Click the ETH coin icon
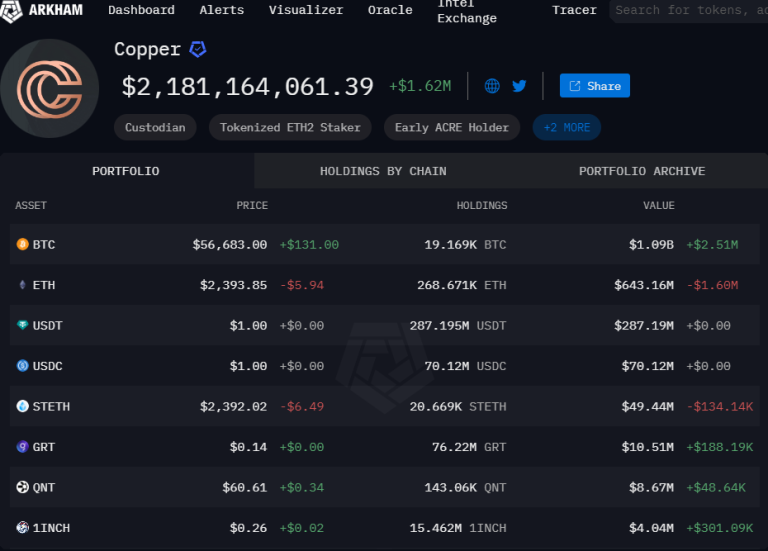Screen dimensions: 768x551 click(x=22, y=285)
